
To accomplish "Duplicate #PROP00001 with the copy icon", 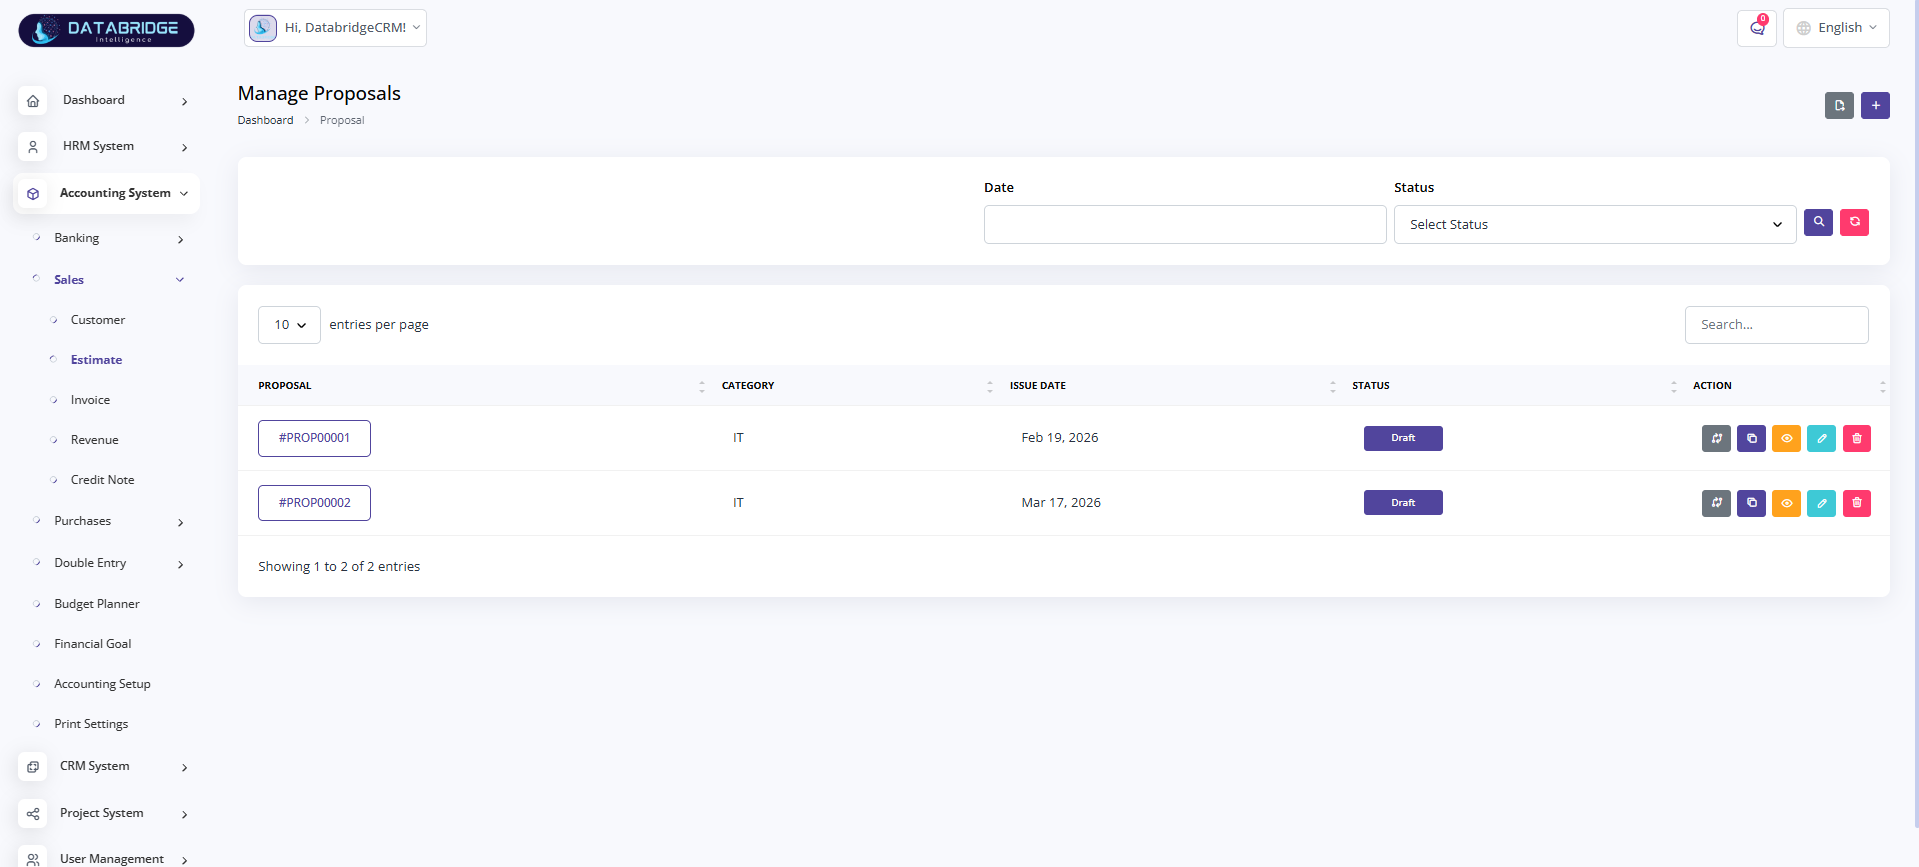I will coord(1752,438).
